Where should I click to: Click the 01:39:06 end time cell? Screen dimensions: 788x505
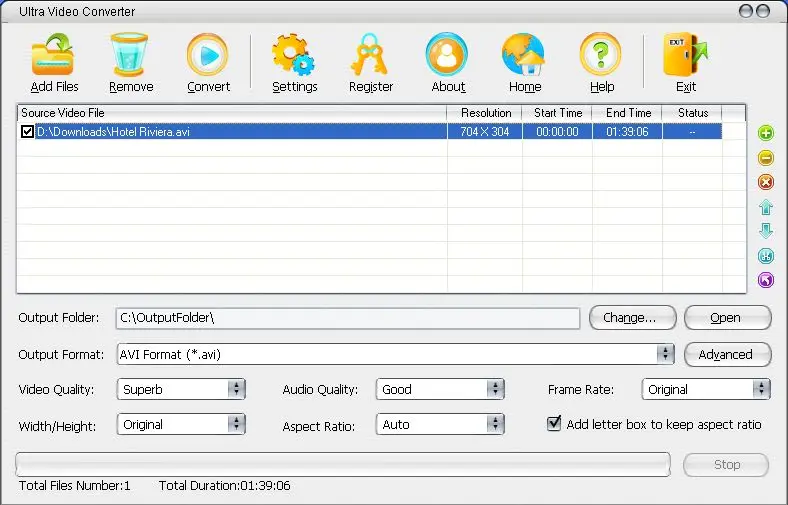(x=627, y=132)
